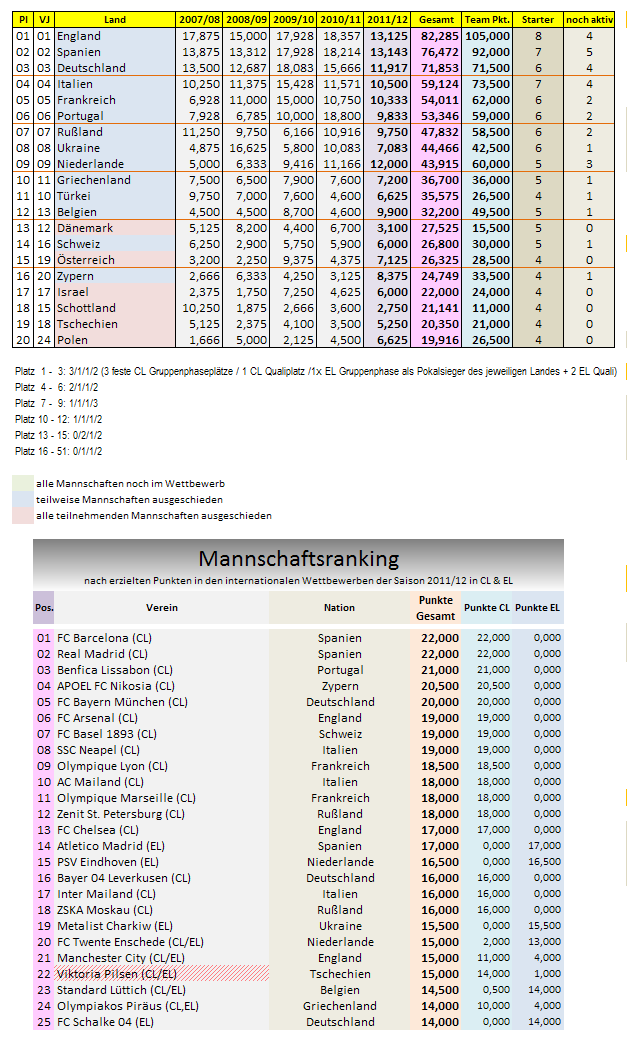Select the 'Portugal' cell in country table
This screenshot has height=1039, width=627.
(x=115, y=116)
